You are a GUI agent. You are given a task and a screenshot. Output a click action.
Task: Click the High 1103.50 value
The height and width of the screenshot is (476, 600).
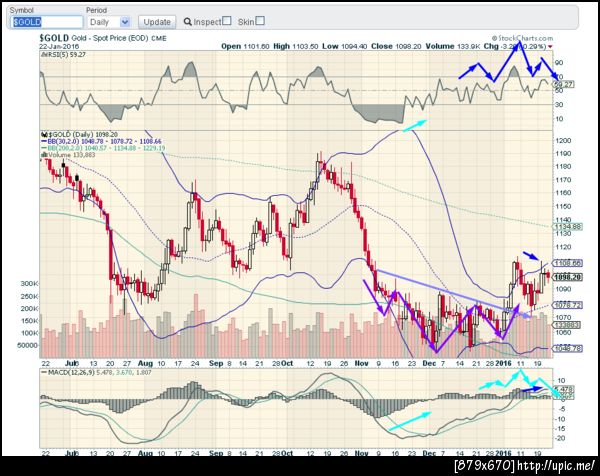[x=295, y=46]
